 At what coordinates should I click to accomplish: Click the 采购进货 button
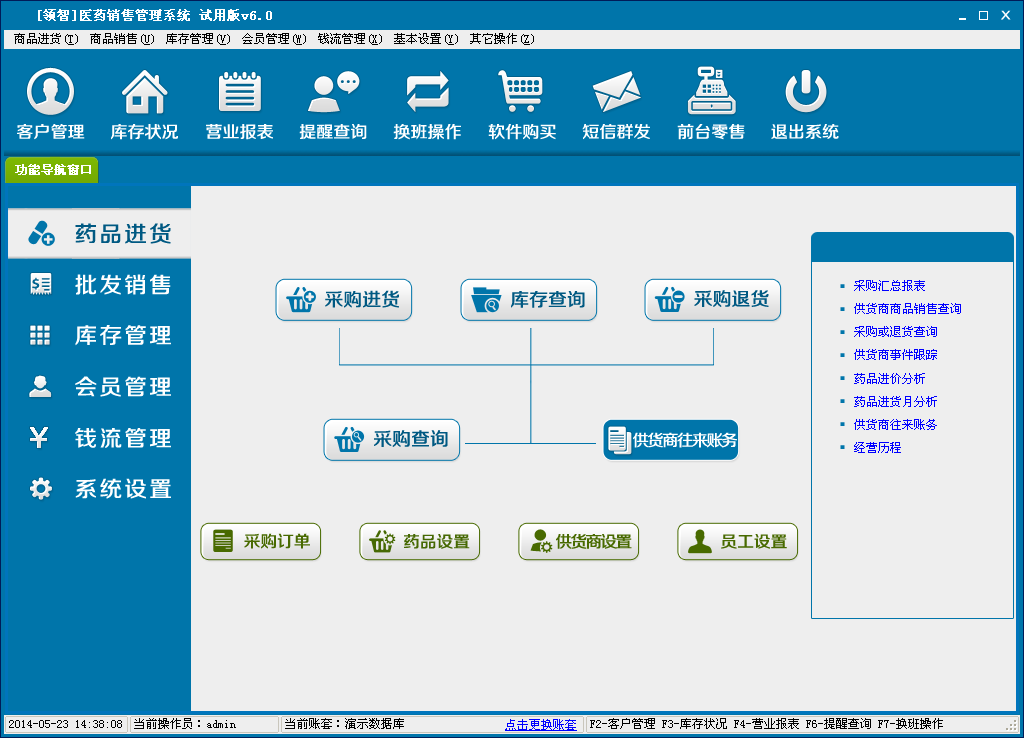point(344,300)
